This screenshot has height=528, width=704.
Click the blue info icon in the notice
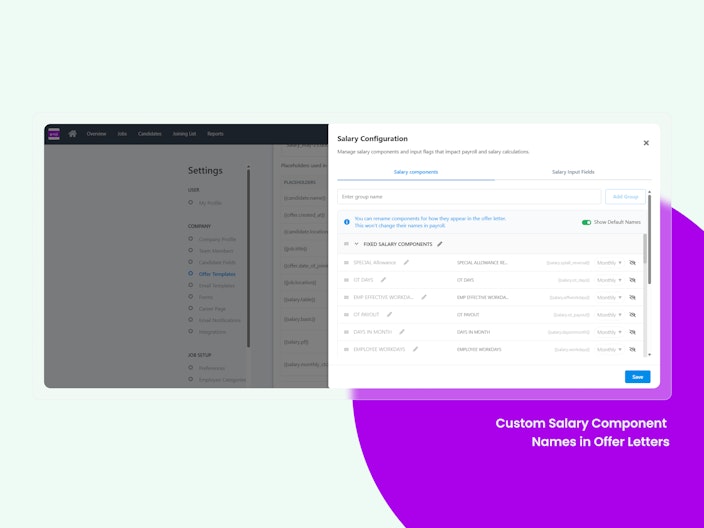point(347,222)
